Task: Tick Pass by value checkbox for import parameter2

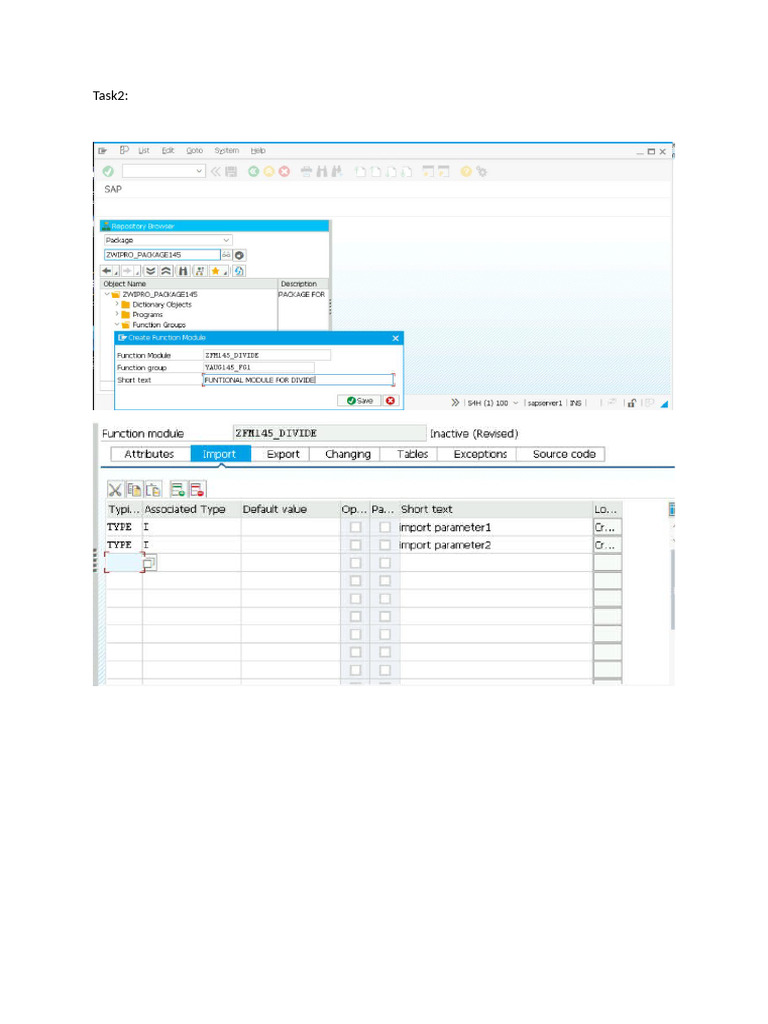Action: point(385,545)
